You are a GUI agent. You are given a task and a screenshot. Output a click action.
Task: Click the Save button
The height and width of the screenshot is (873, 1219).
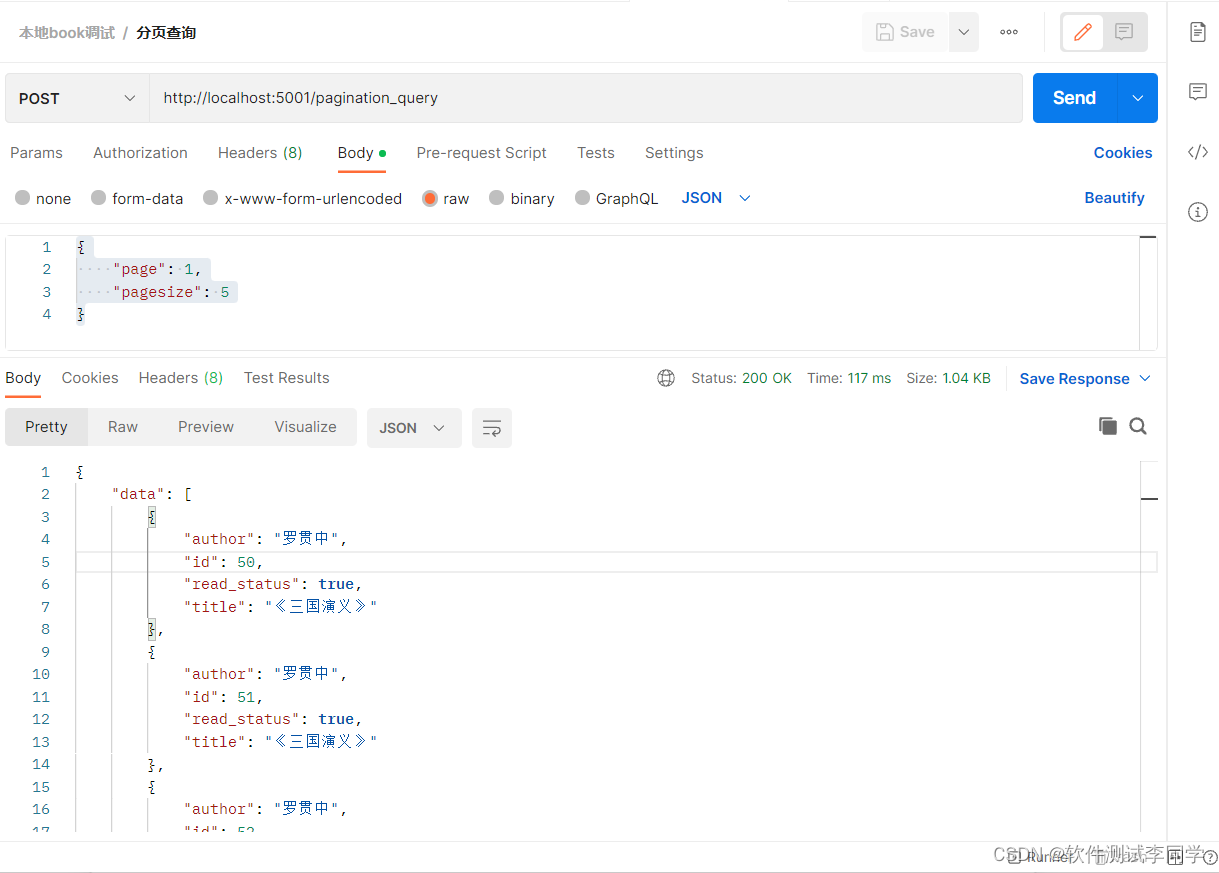coord(906,32)
